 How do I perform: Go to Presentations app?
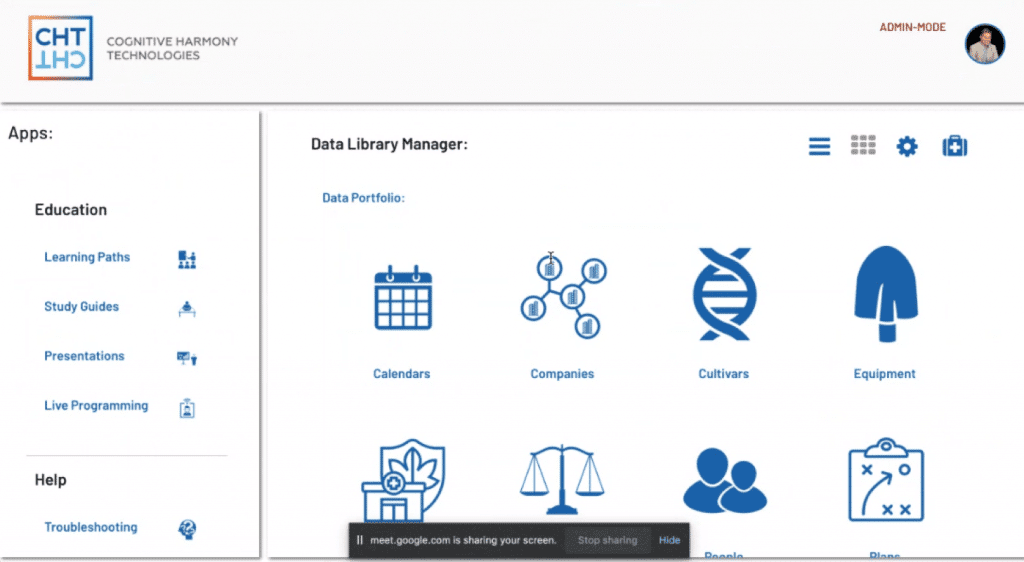84,356
